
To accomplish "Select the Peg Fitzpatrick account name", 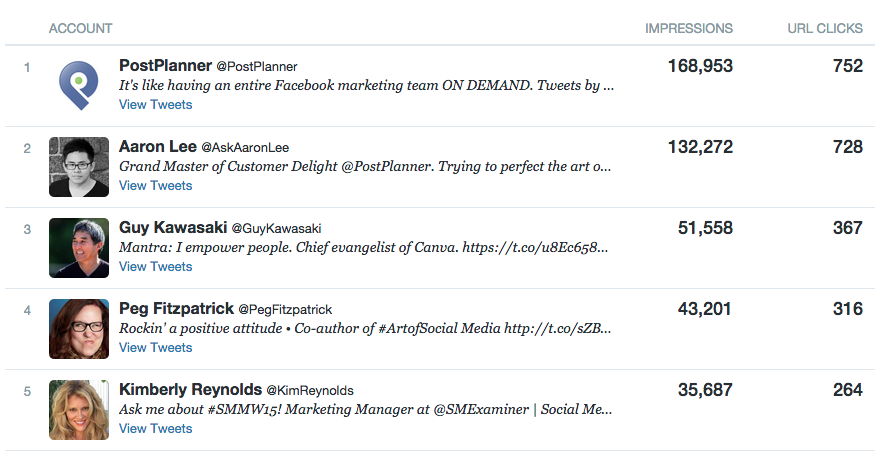I will 176,309.
